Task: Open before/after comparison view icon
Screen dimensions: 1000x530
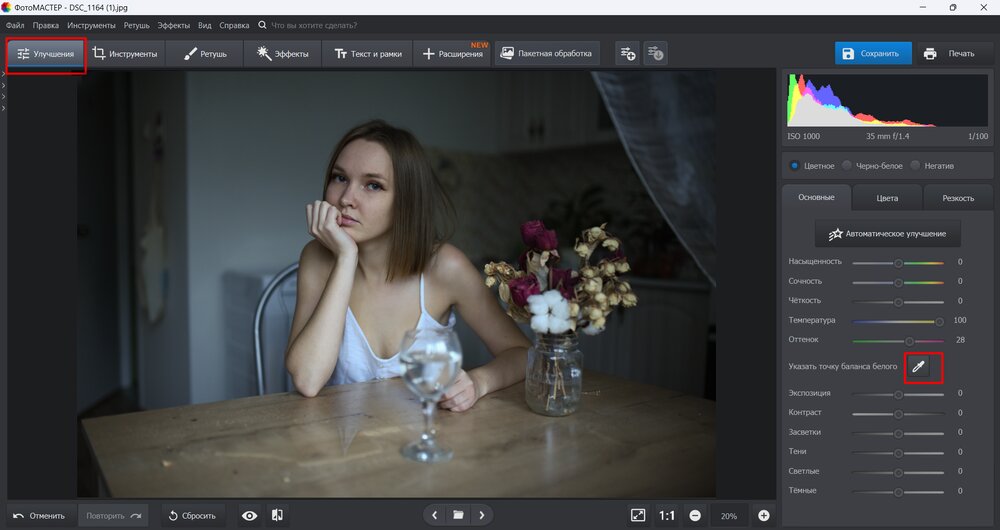Action: 277,515
